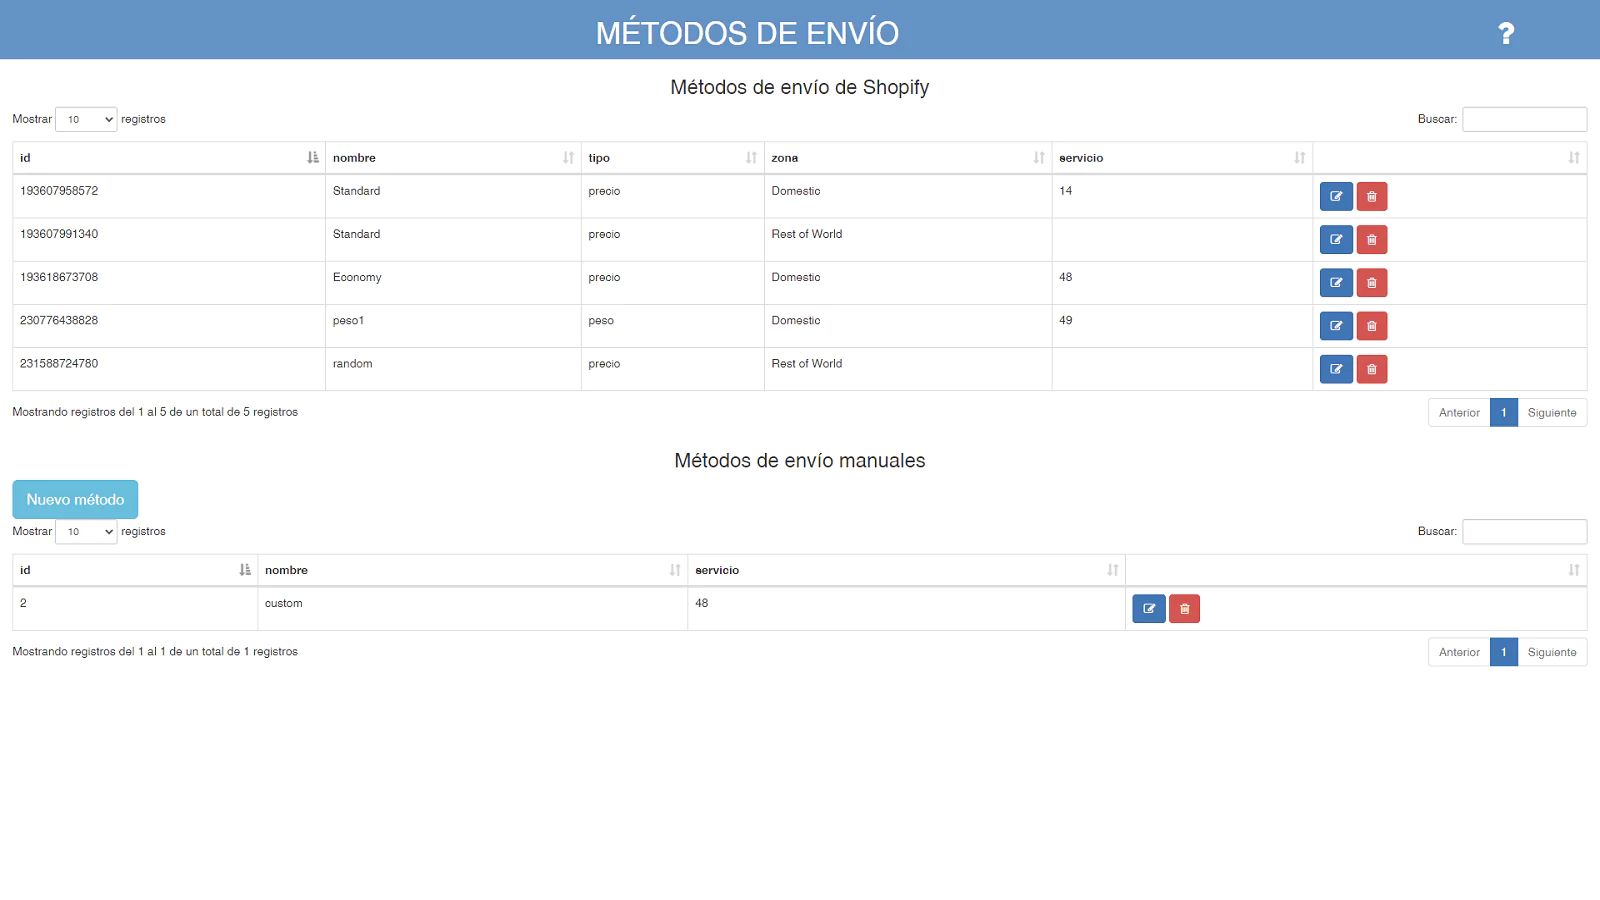The height and width of the screenshot is (900, 1600).
Task: Focus the Buscar field for Shopify methods
Action: tap(1524, 119)
